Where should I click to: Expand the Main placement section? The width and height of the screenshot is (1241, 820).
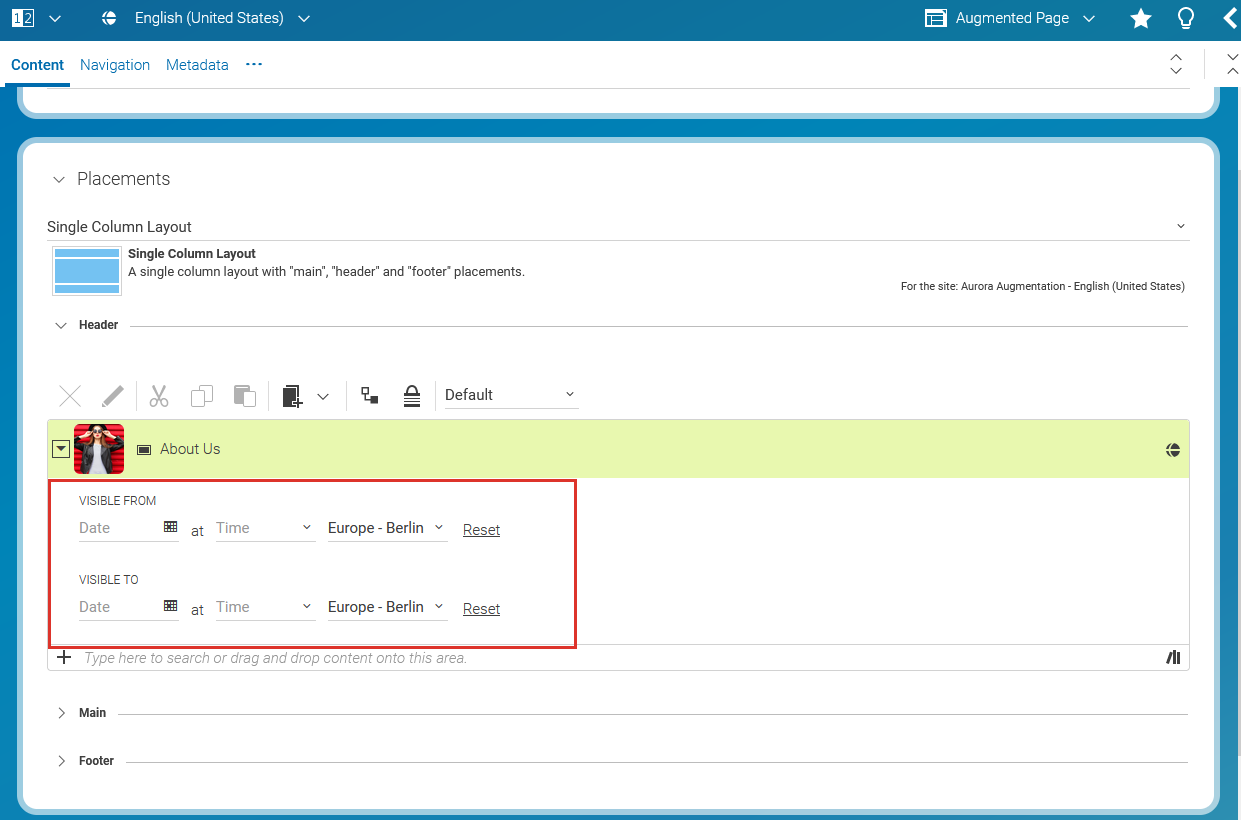click(62, 712)
